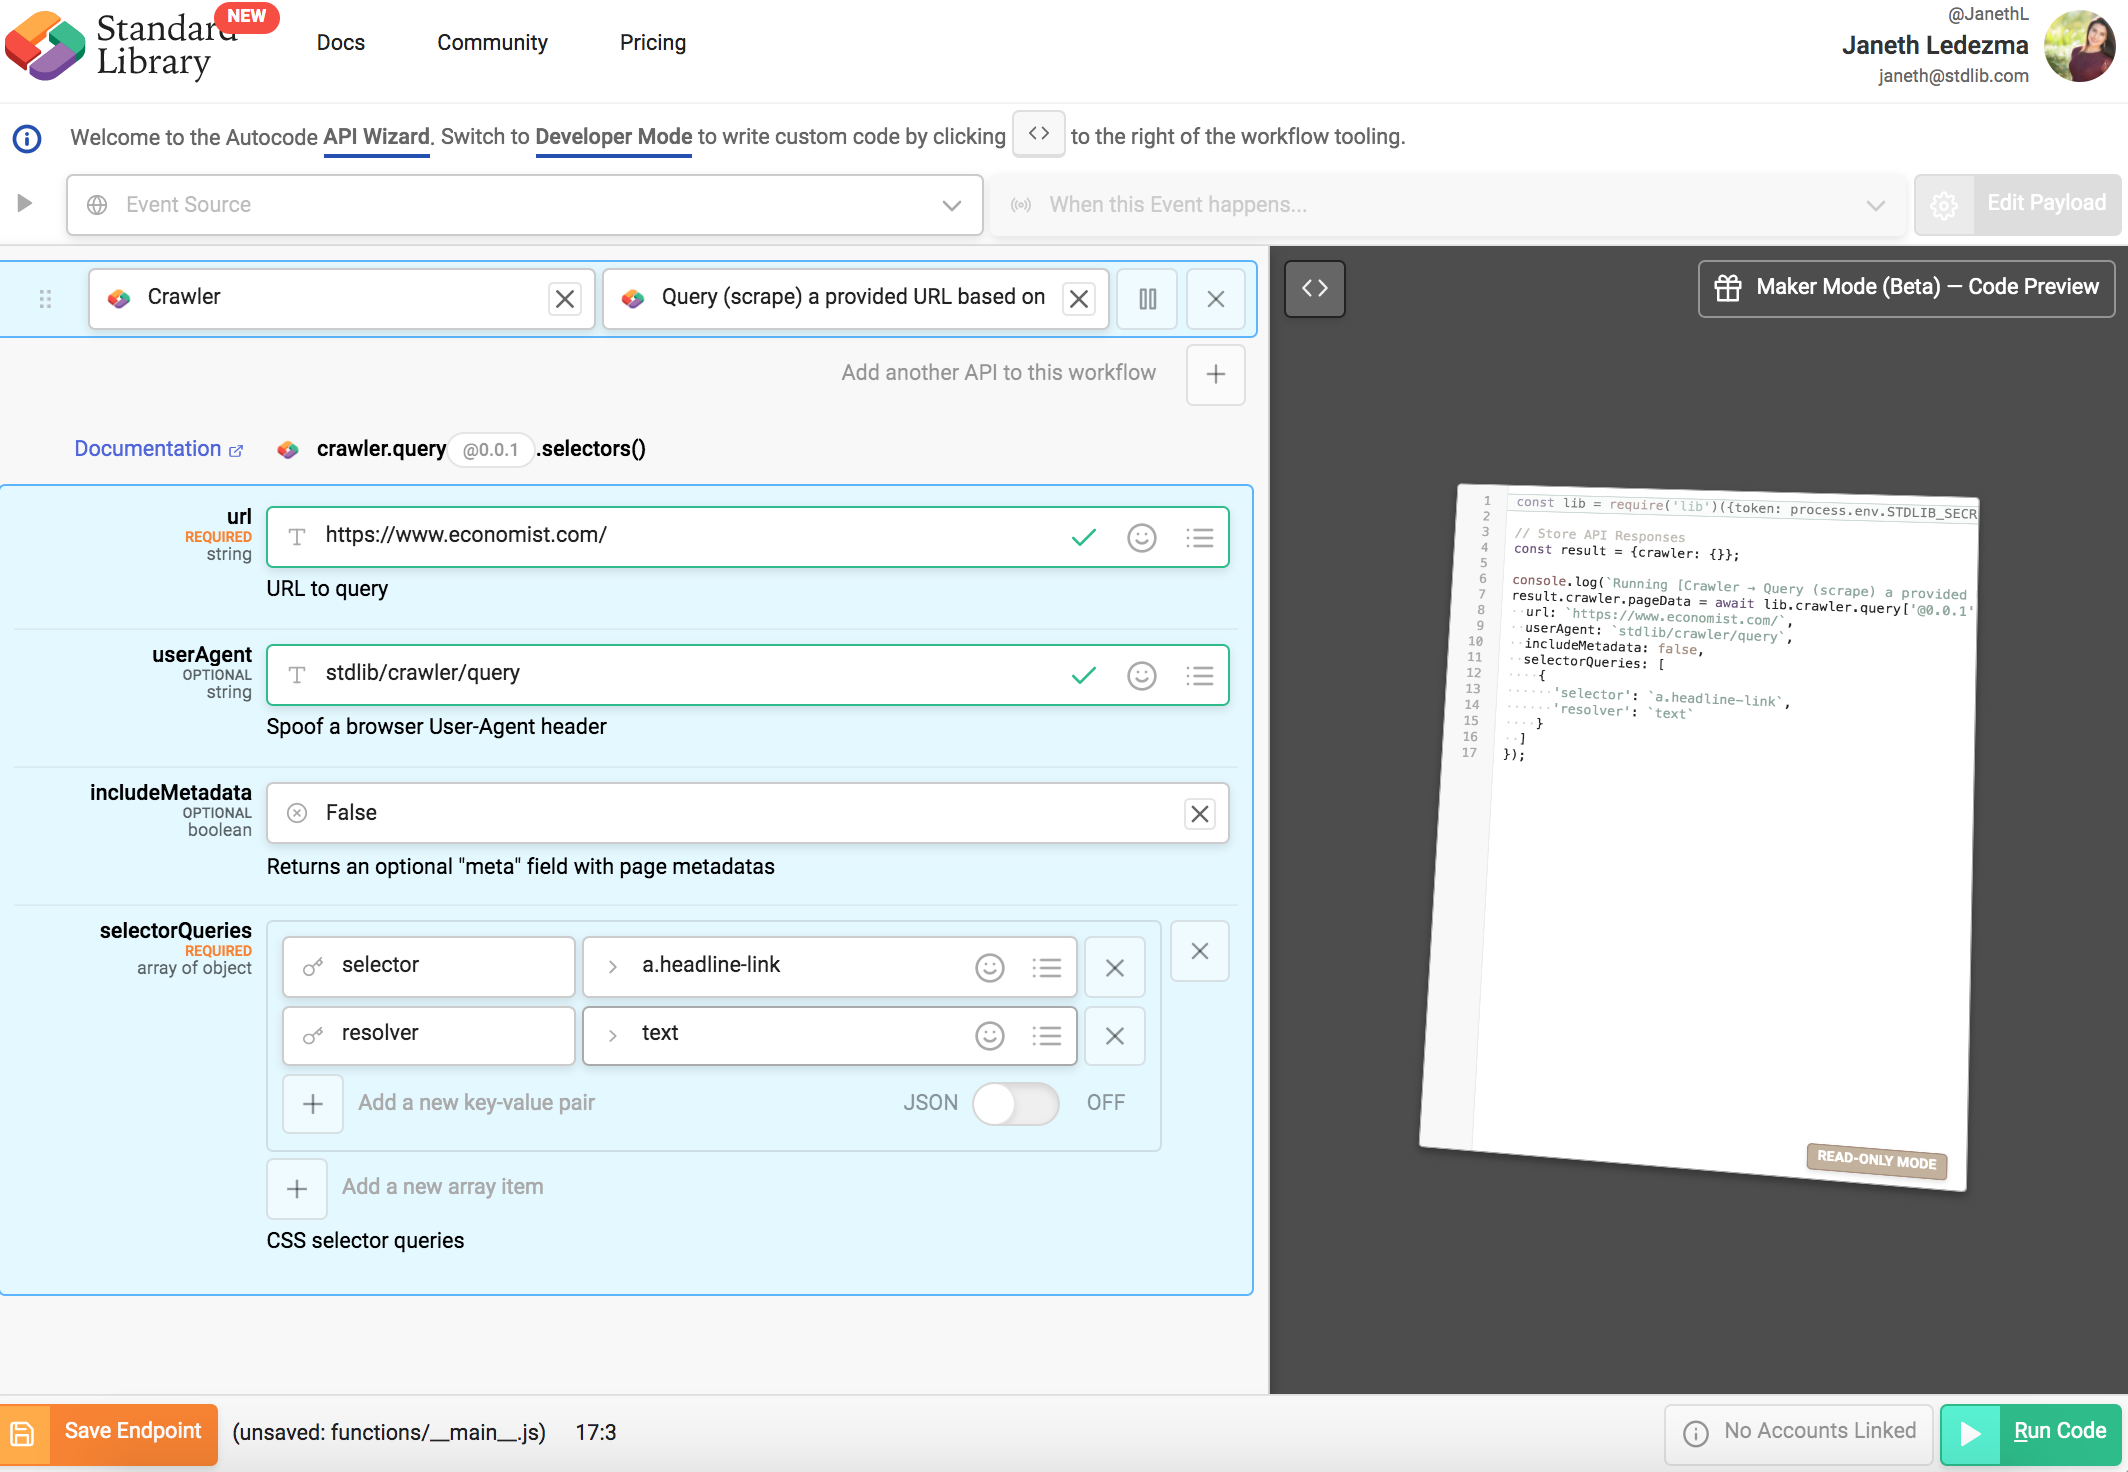The height and width of the screenshot is (1472, 2128).
Task: Click the Developer Mode link
Action: (613, 136)
